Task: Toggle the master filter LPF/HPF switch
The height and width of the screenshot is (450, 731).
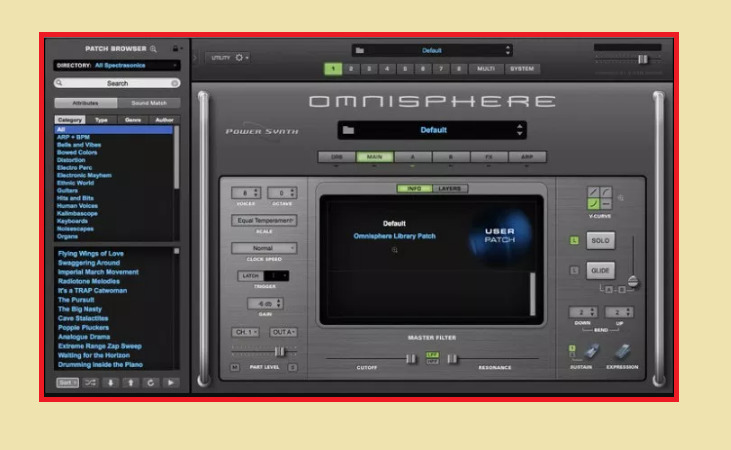Action: pos(432,358)
